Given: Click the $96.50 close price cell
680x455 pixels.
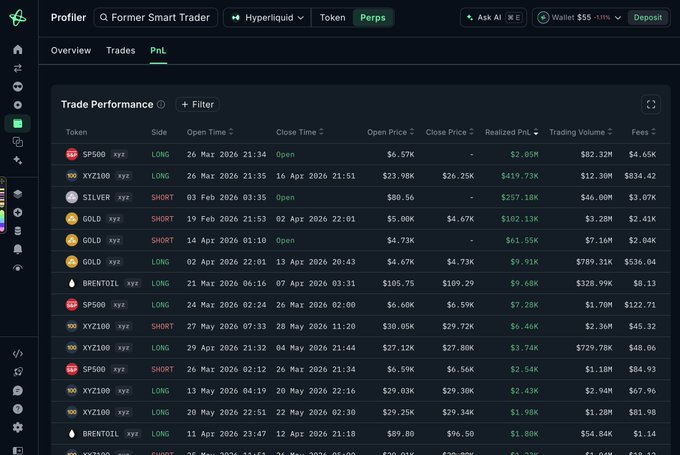Looking at the screenshot, I should coord(460,434).
